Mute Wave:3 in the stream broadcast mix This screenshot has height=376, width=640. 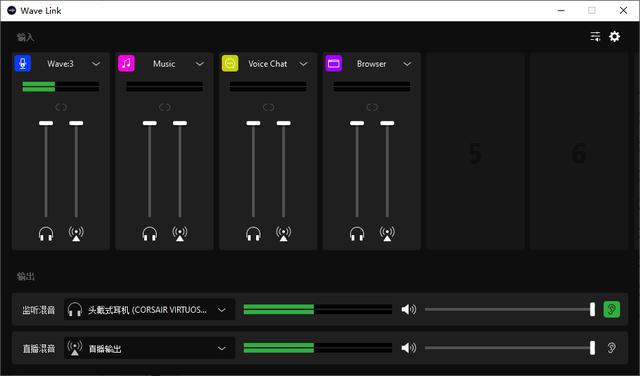[76, 234]
